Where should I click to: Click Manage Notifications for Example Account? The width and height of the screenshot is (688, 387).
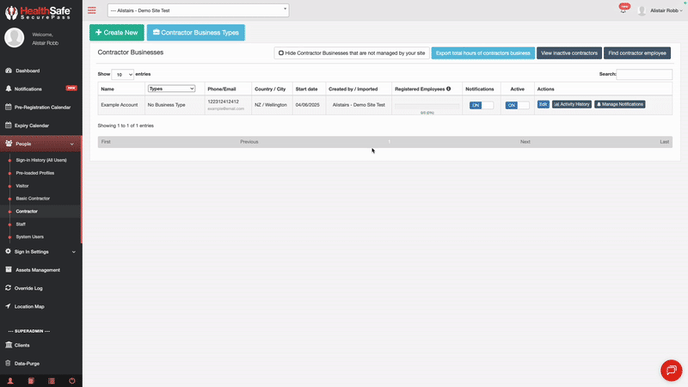(x=620, y=104)
